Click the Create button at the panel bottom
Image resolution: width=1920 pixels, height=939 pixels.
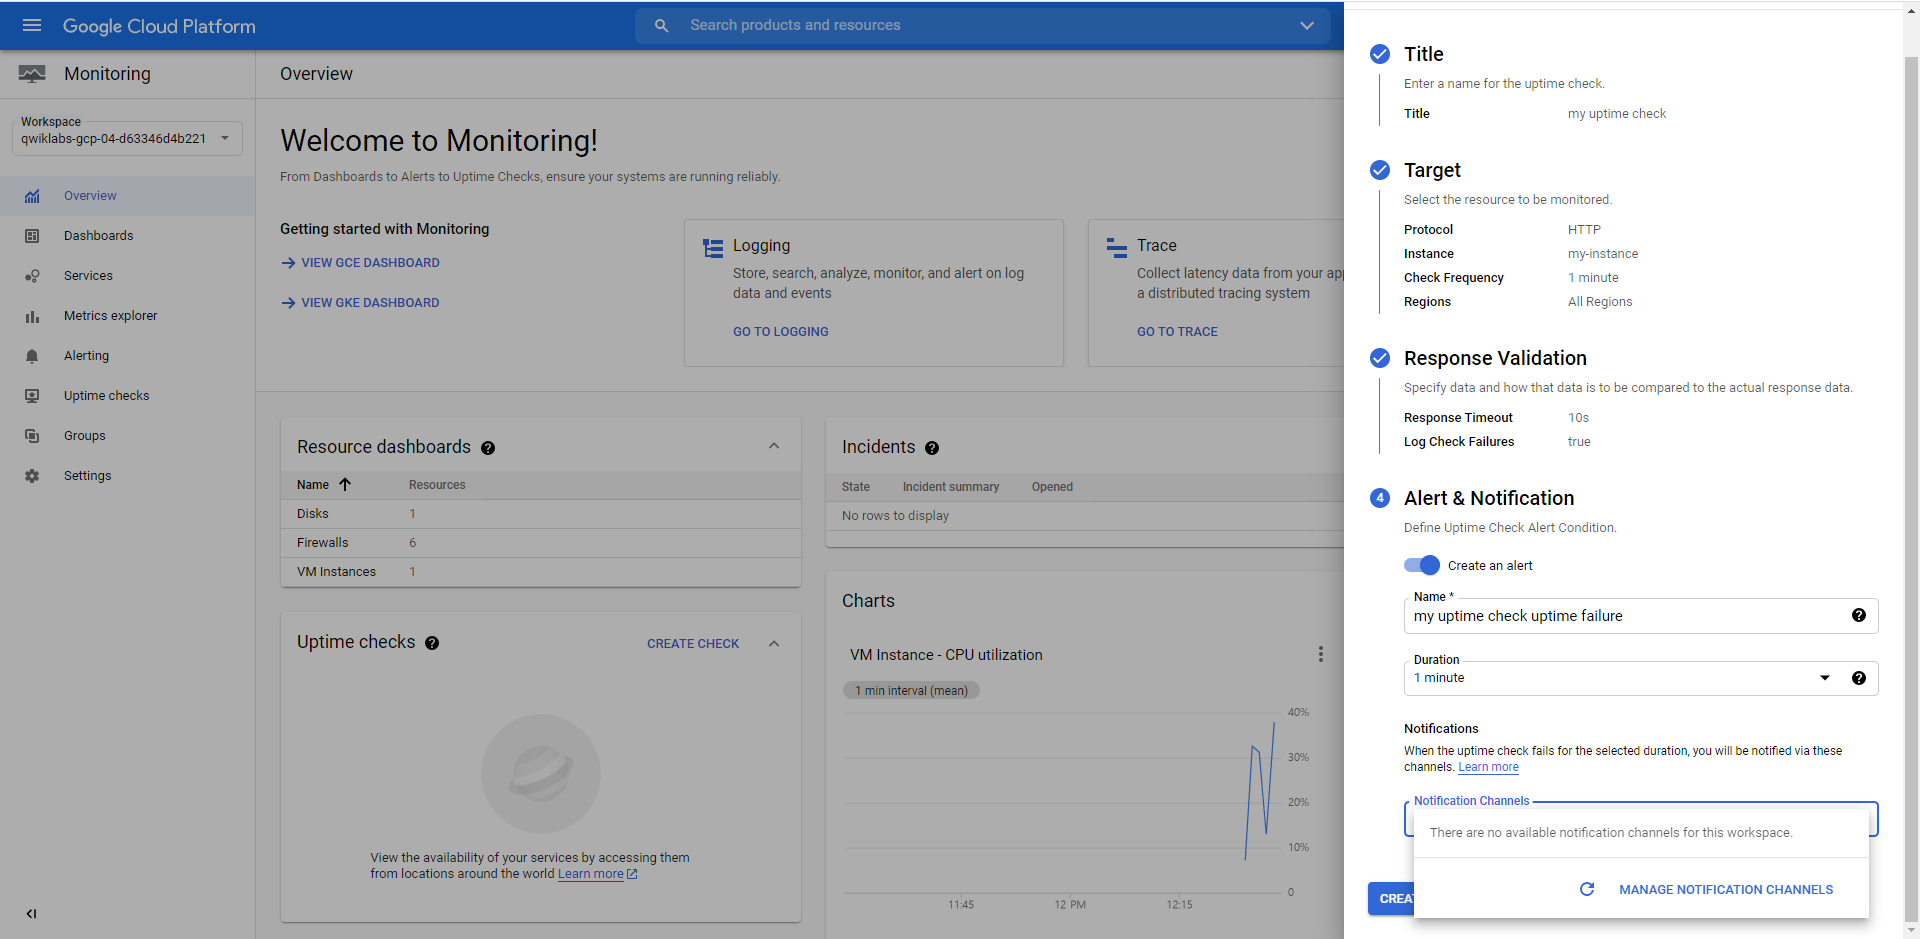(x=1391, y=899)
